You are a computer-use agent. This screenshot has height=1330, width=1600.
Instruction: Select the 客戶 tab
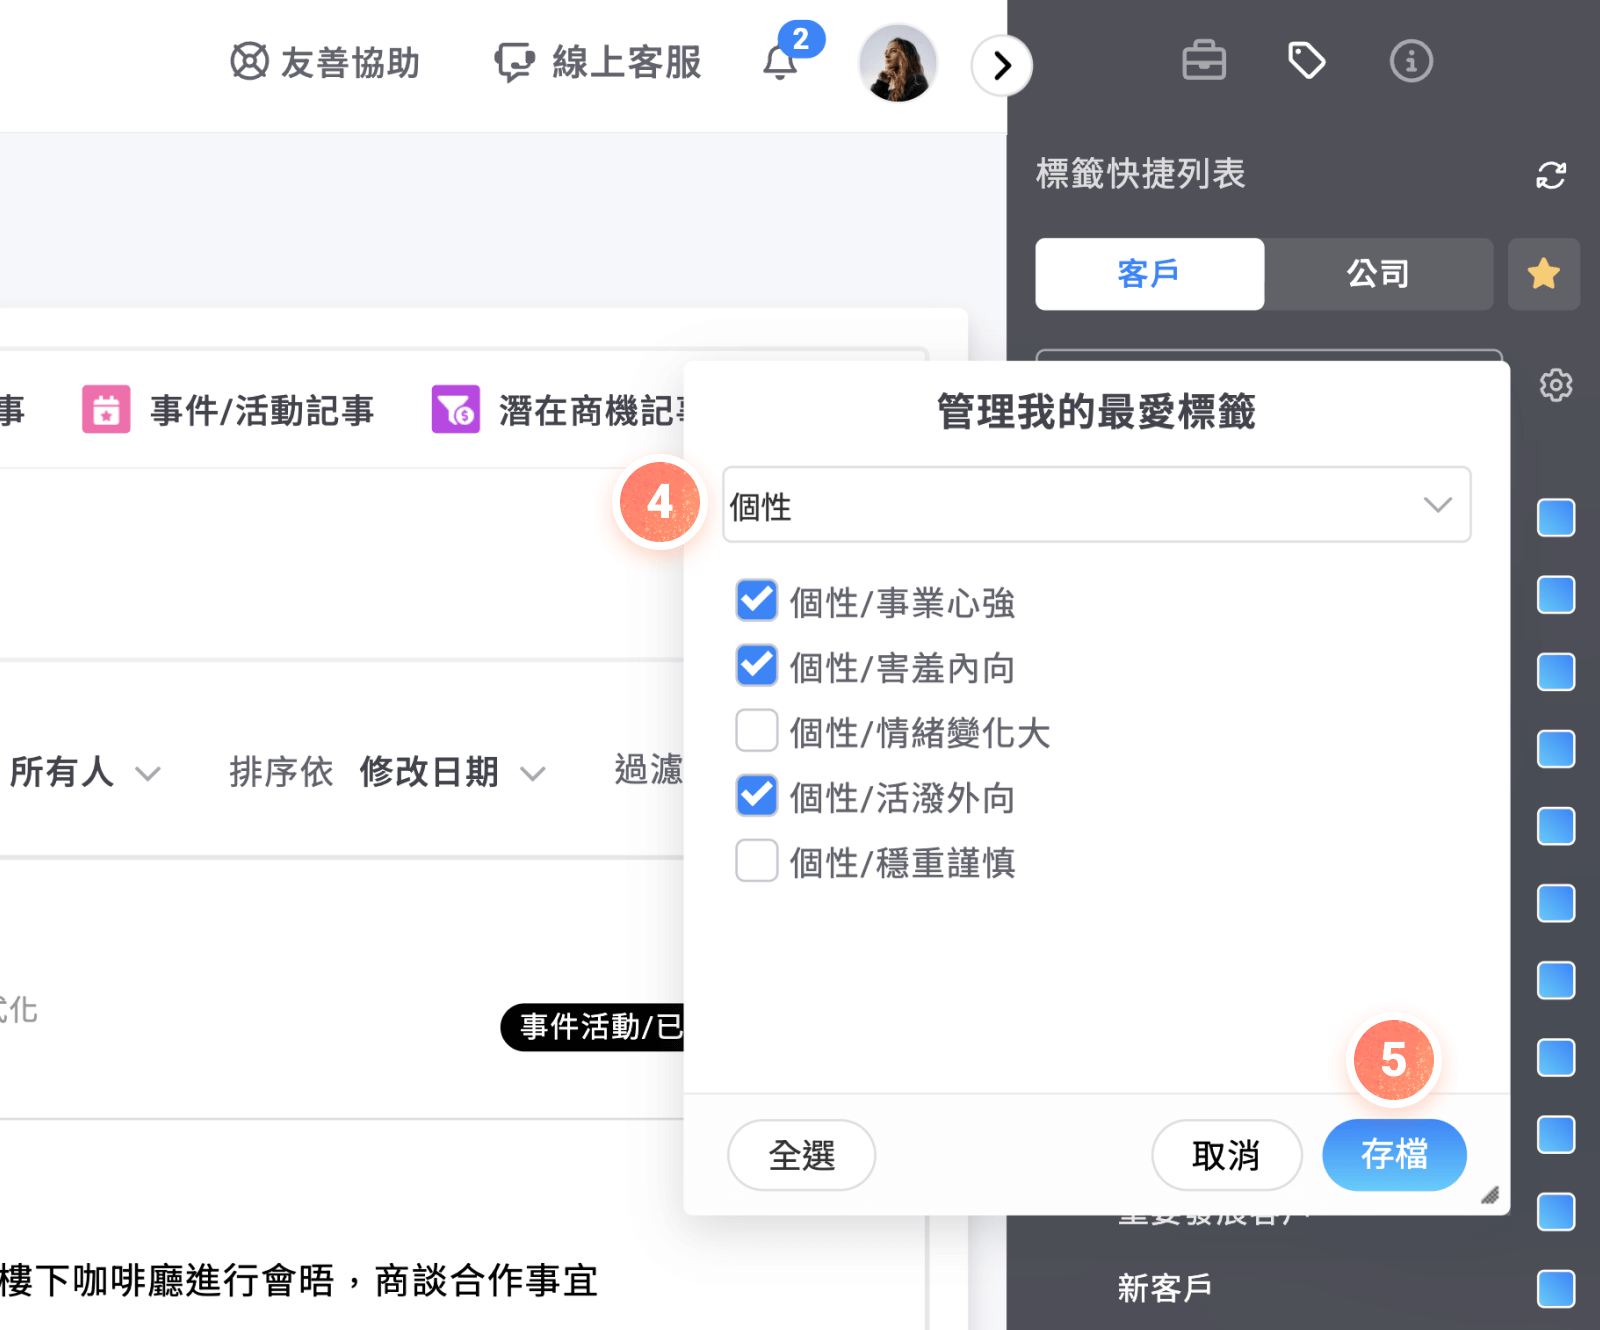coord(1148,273)
